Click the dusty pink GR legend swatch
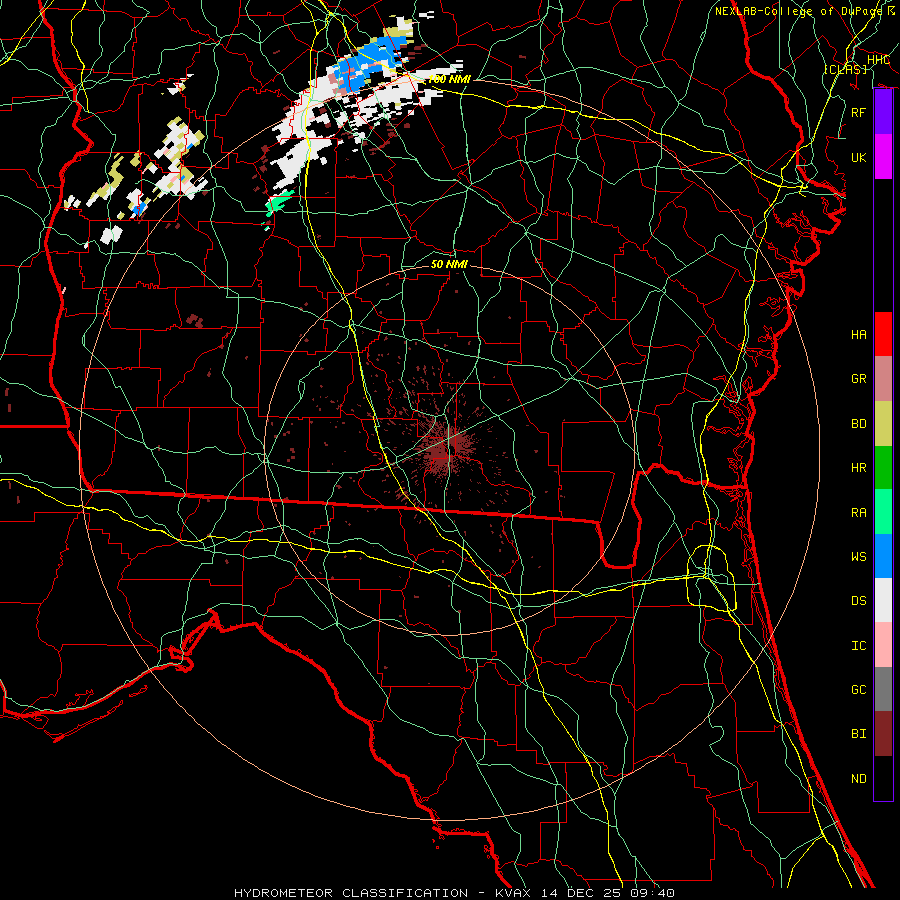Screen dimensions: 900x900 pyautogui.click(x=883, y=379)
